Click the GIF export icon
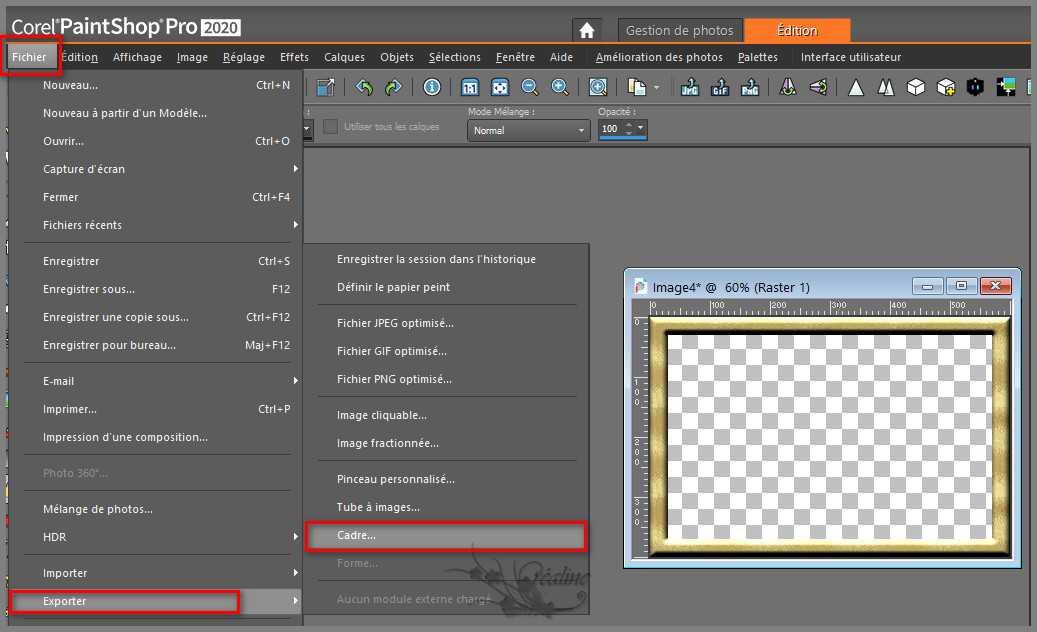 tap(720, 88)
